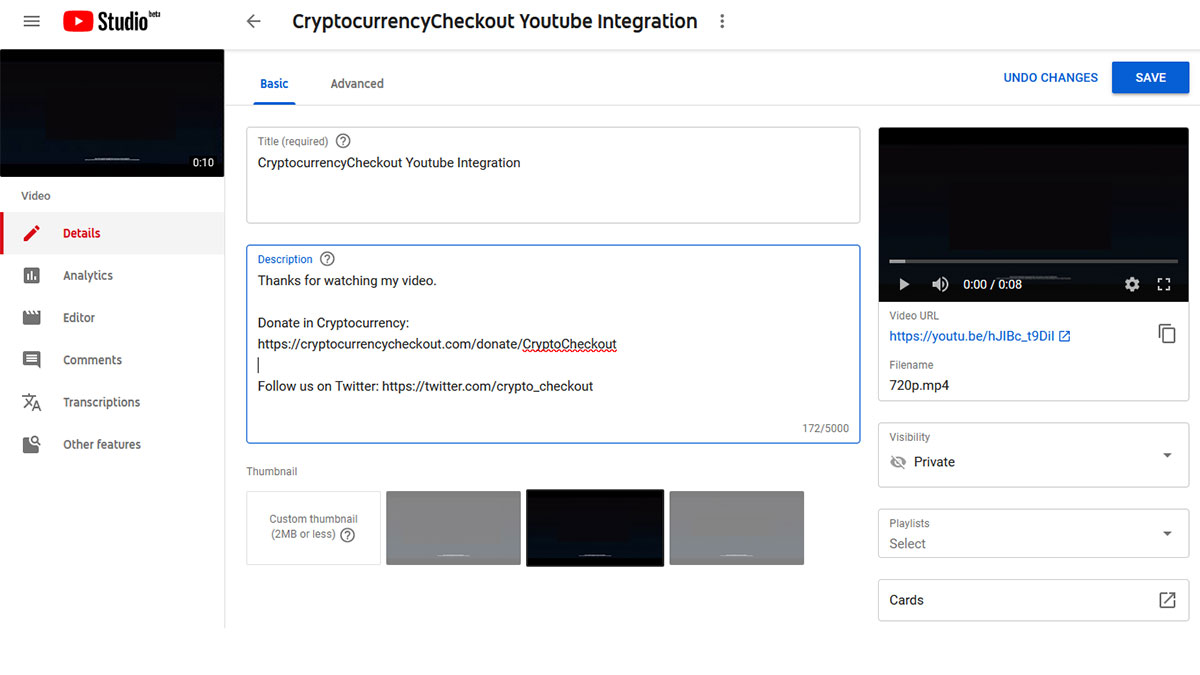Click the Private visibility eye icon
The width and height of the screenshot is (1200, 675).
898,462
